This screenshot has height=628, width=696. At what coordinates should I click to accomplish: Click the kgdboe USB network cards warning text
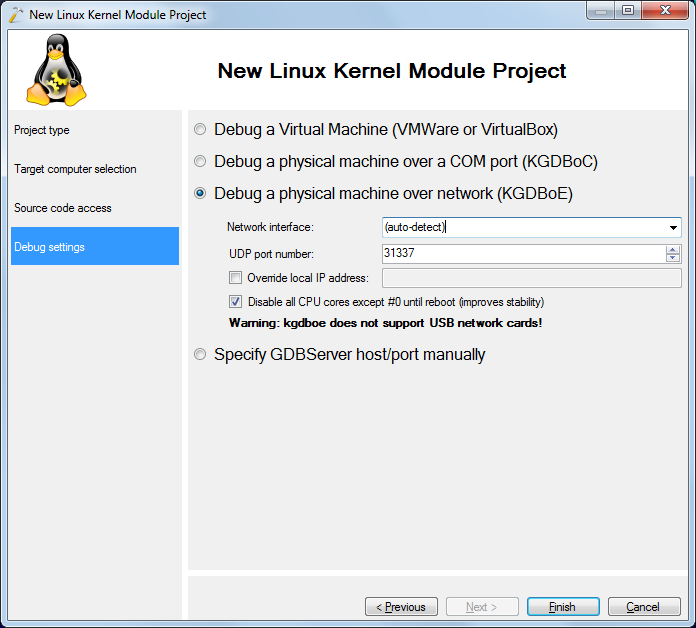pyautogui.click(x=385, y=323)
